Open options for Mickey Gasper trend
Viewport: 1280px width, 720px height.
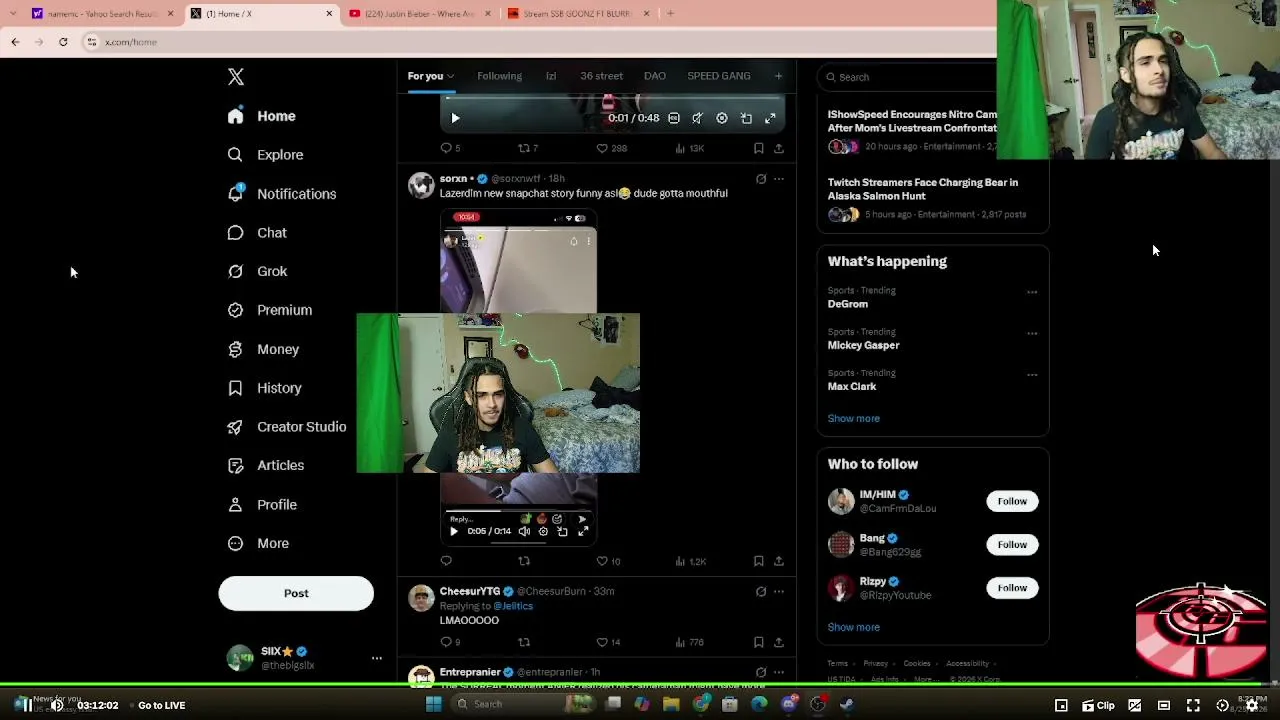pos(1032,333)
